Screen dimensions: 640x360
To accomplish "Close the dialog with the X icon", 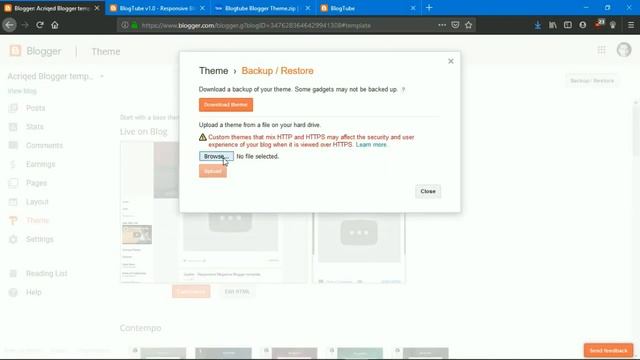I will pyautogui.click(x=451, y=61).
